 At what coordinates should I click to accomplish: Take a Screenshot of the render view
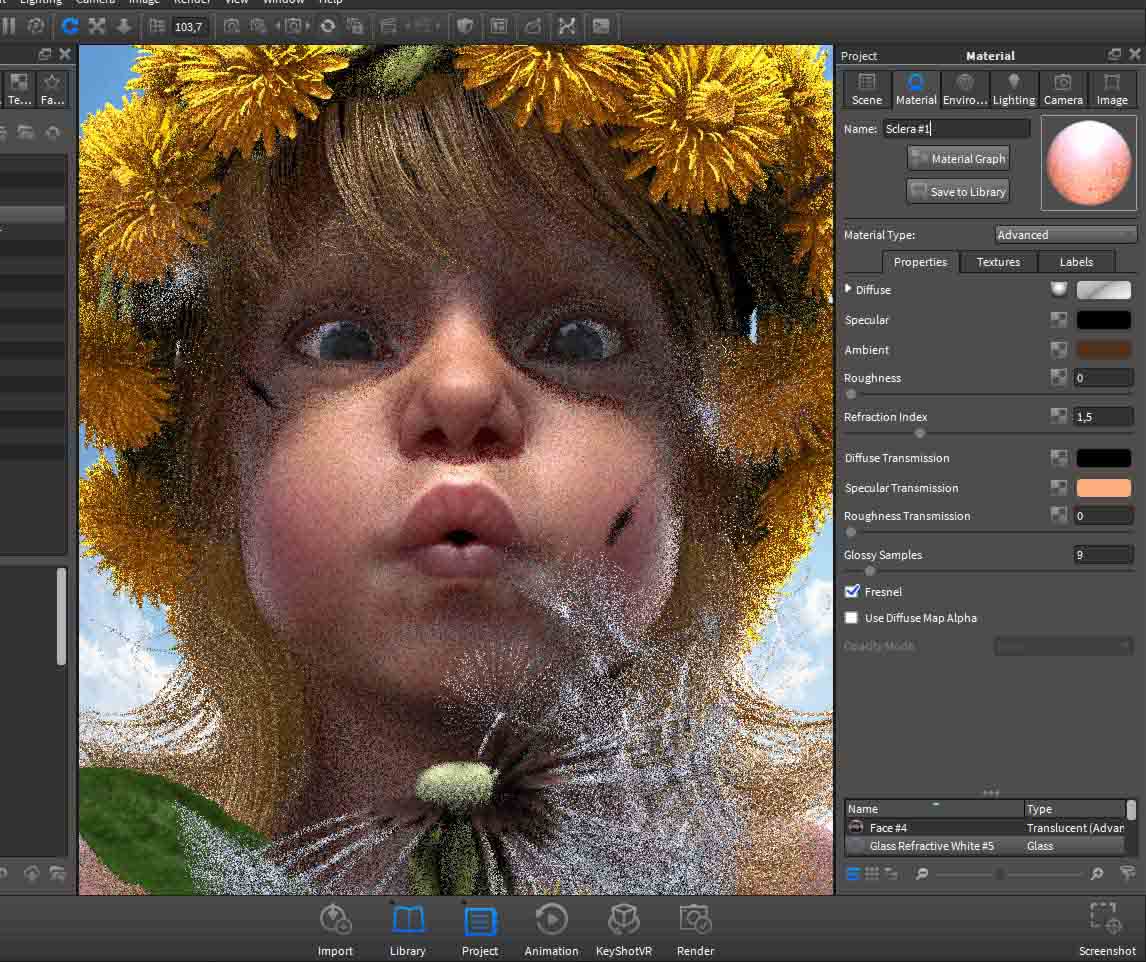(1107, 928)
